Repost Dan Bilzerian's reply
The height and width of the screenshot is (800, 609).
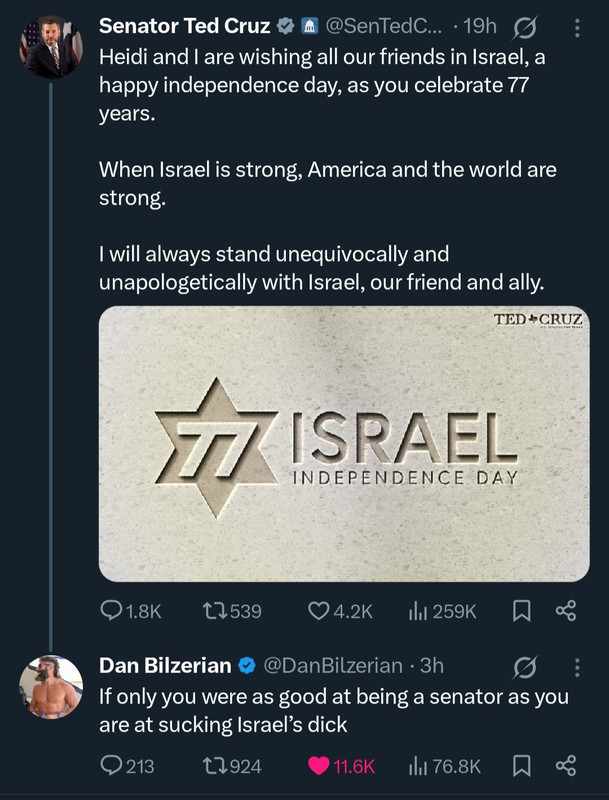click(x=232, y=766)
